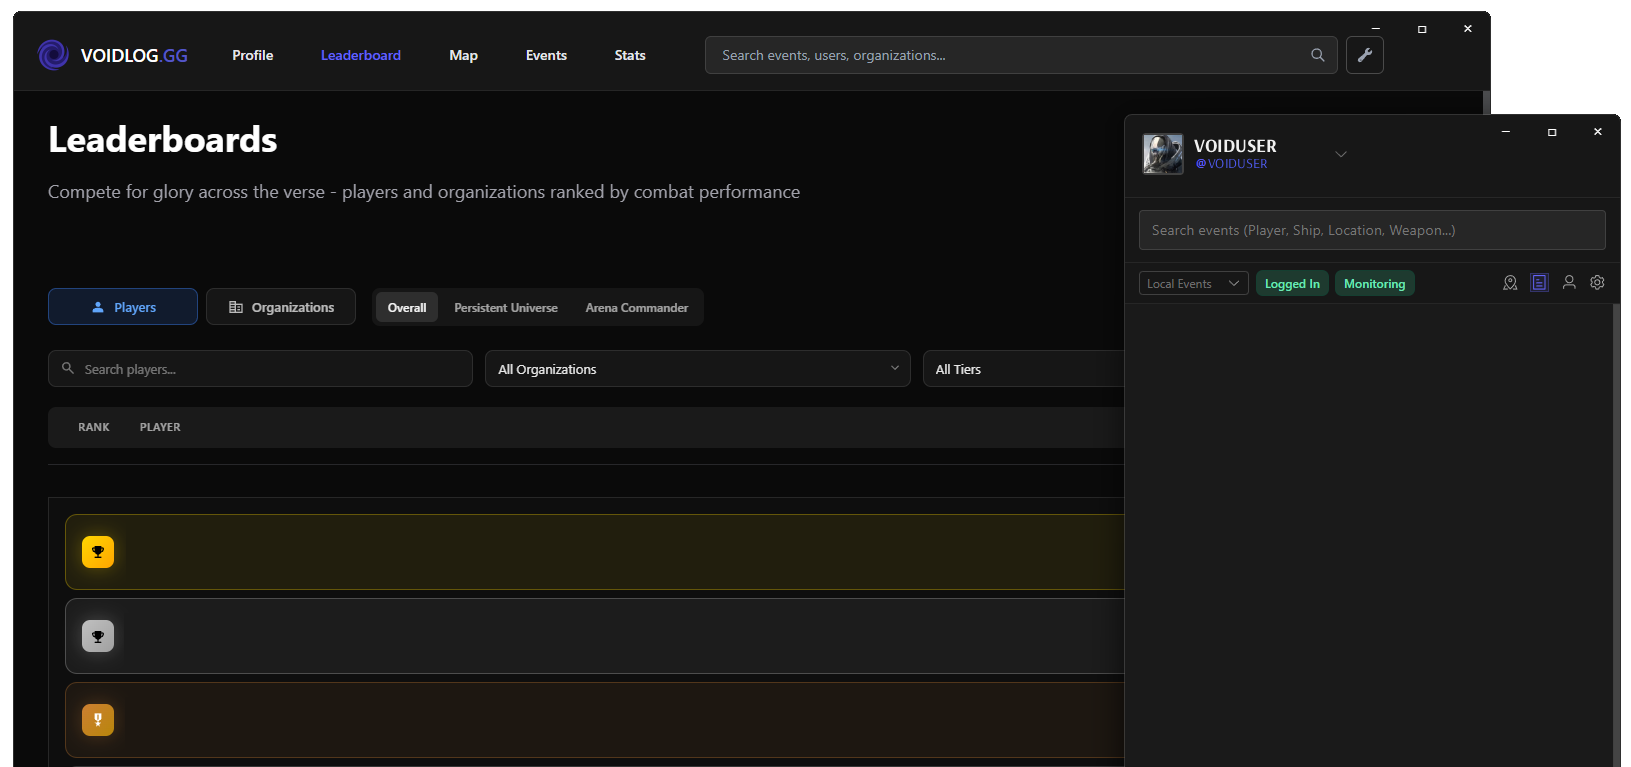Screen dimensions: 1631x767
Task: Click the PLAYER column header
Action: 160,427
